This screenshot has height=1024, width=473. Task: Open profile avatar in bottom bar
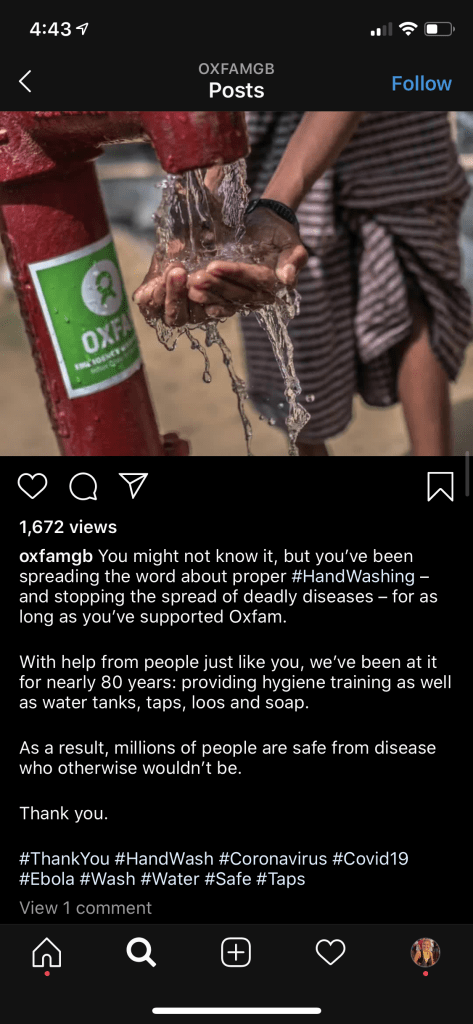tap(425, 953)
